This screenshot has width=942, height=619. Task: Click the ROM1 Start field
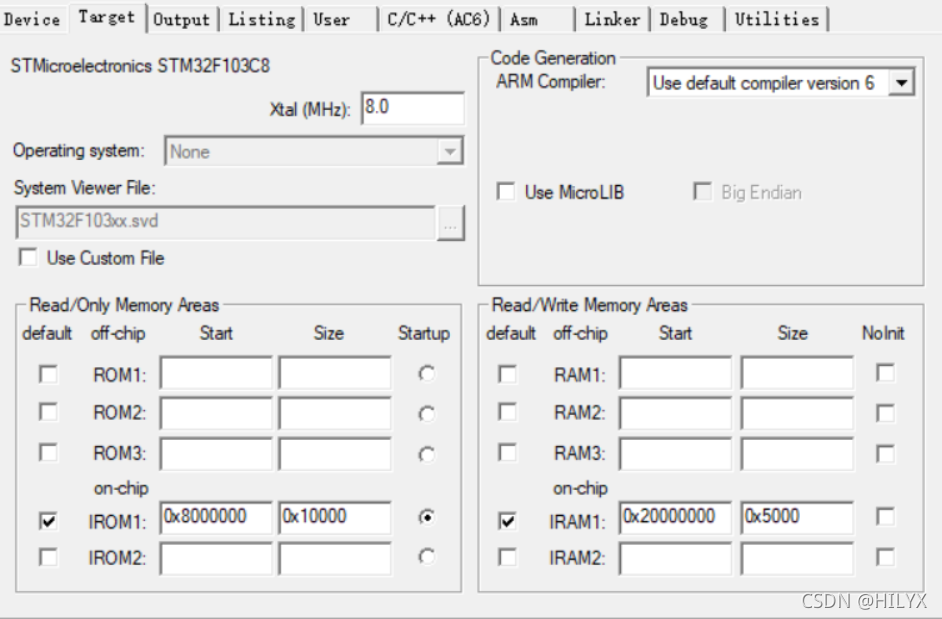point(216,374)
